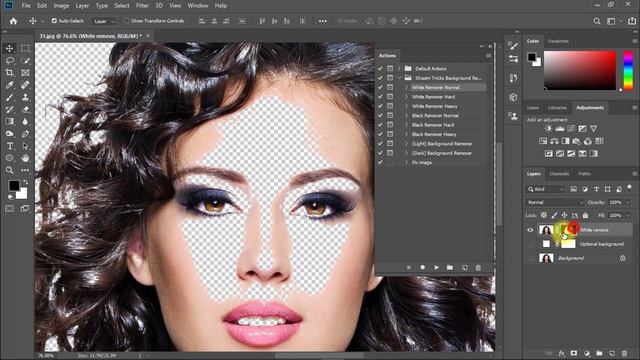Click the foreground color swatch in toolbar
Image resolution: width=640 pixels, height=360 pixels.
14,186
